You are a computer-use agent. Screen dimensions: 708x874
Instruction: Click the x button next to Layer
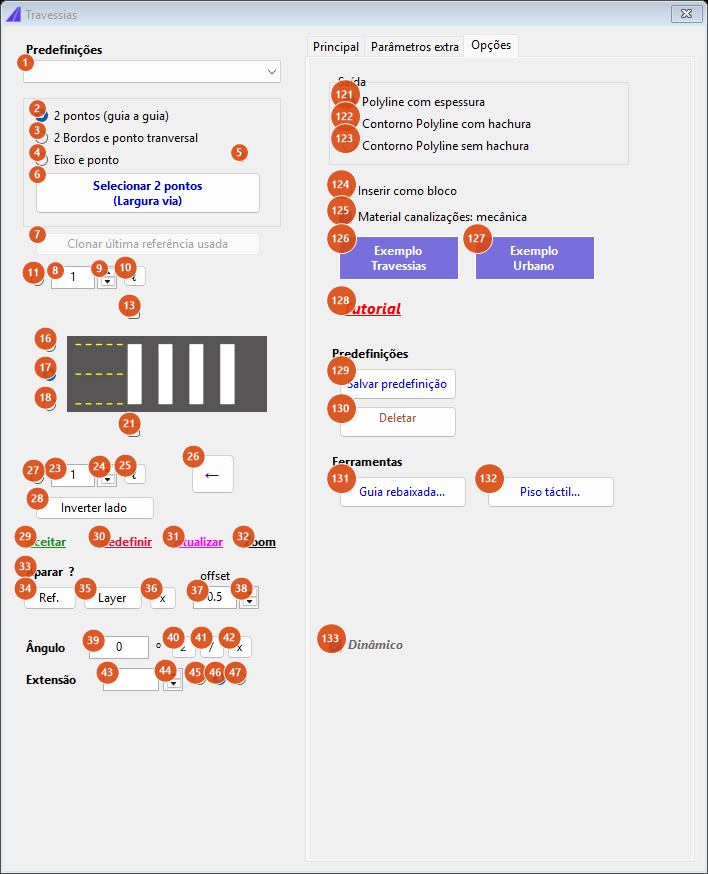(x=163, y=598)
